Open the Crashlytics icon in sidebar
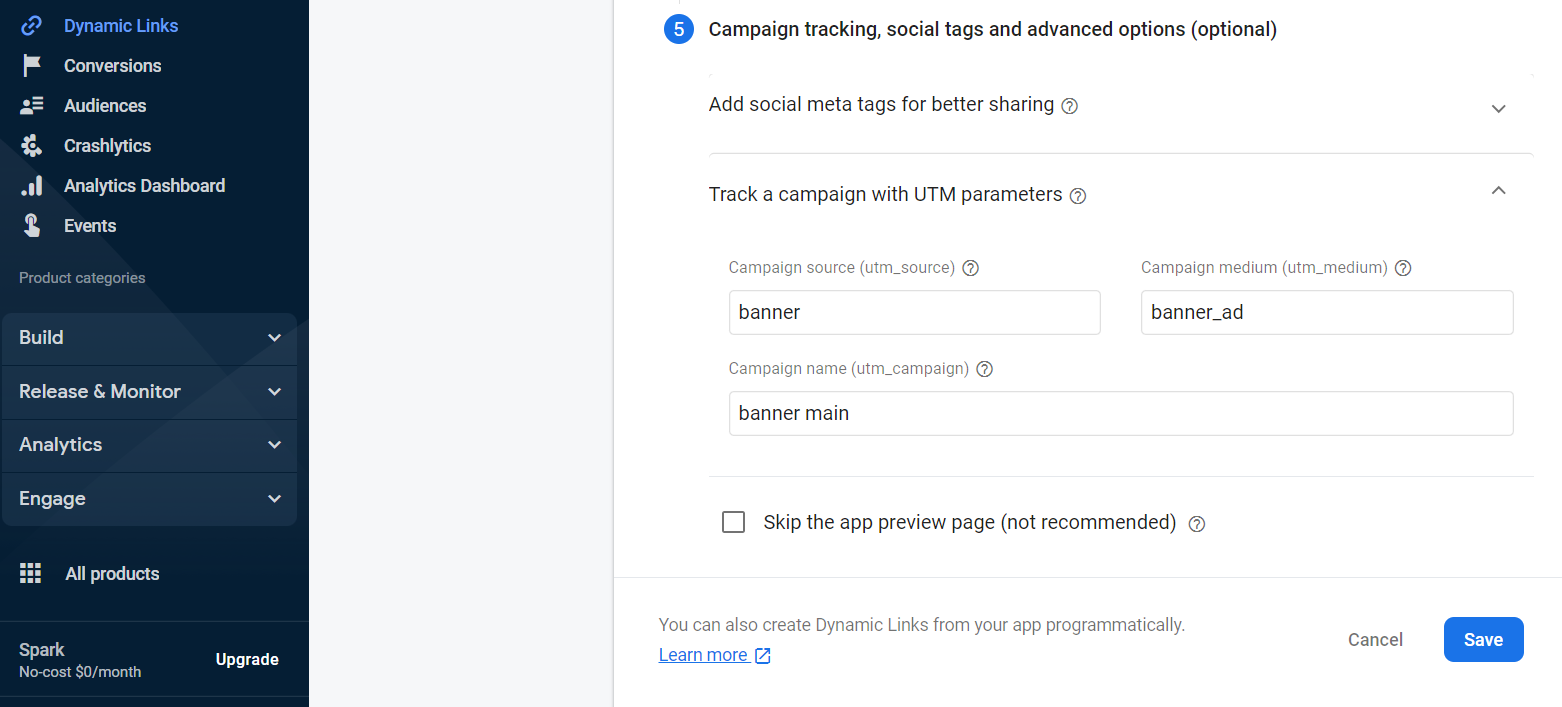This screenshot has height=707, width=1562. click(32, 146)
